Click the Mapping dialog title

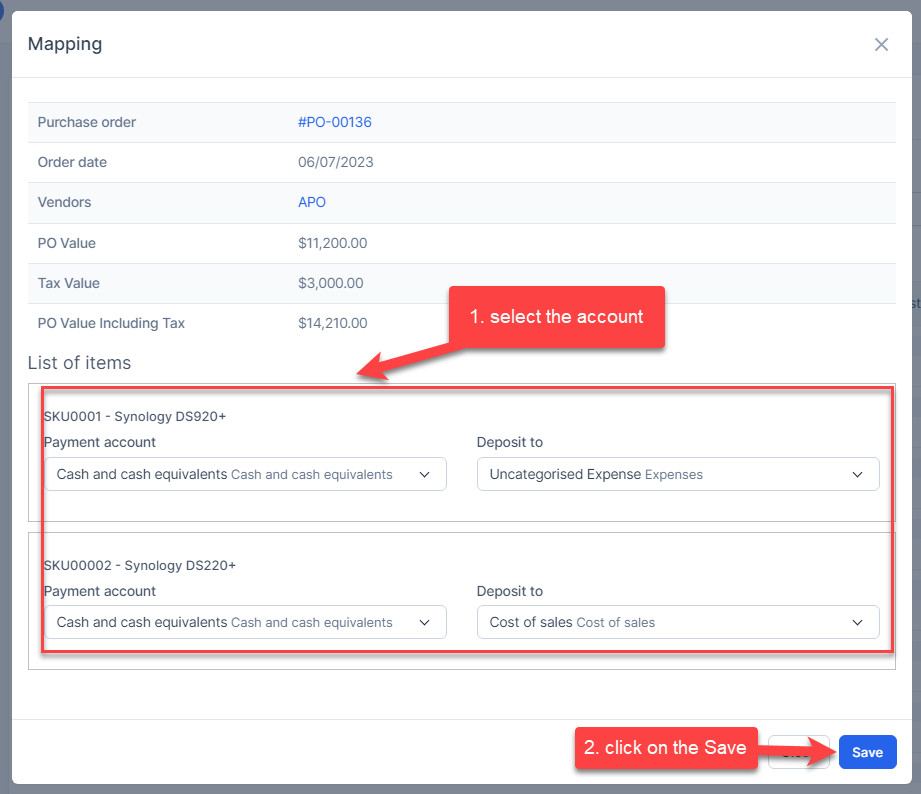tap(64, 44)
